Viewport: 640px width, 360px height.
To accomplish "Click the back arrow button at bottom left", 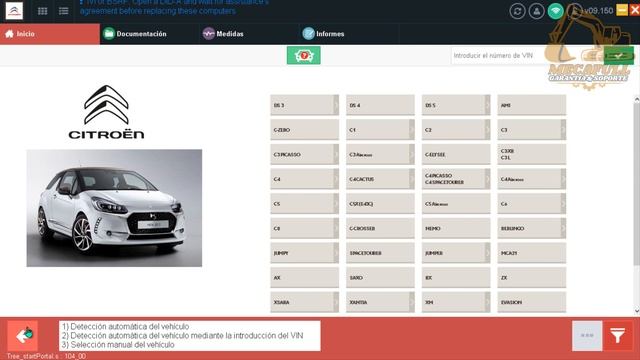I will [x=23, y=336].
